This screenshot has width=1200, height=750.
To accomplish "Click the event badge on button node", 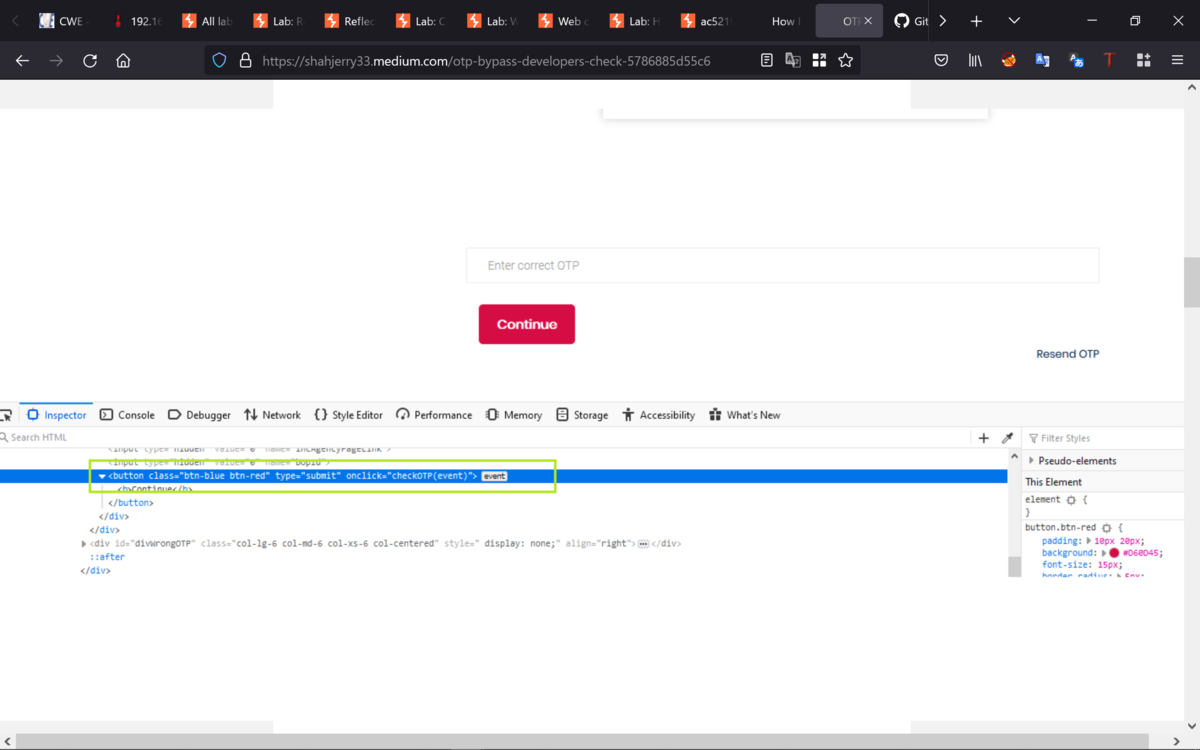I will (494, 476).
